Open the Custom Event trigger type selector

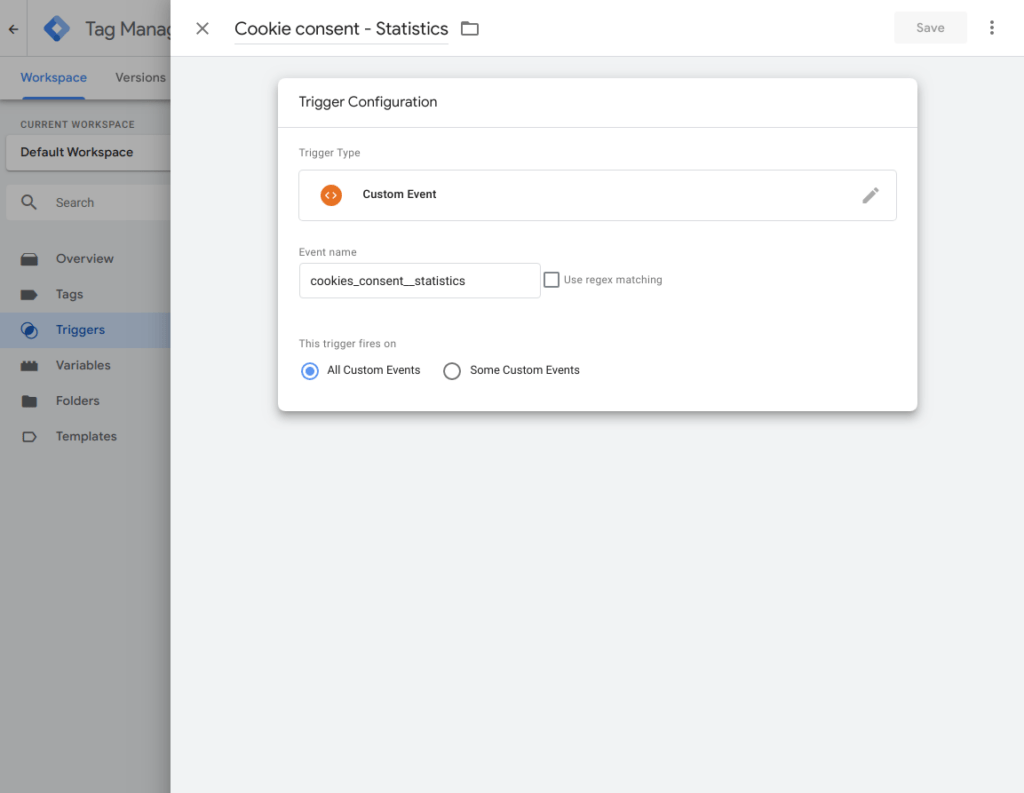[x=596, y=195]
